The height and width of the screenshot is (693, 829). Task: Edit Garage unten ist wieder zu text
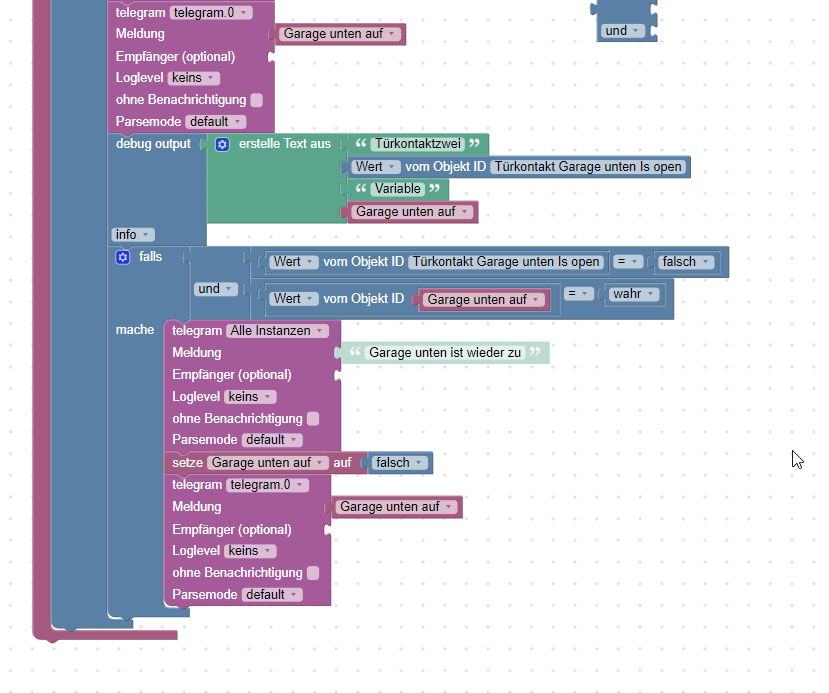(x=445, y=353)
